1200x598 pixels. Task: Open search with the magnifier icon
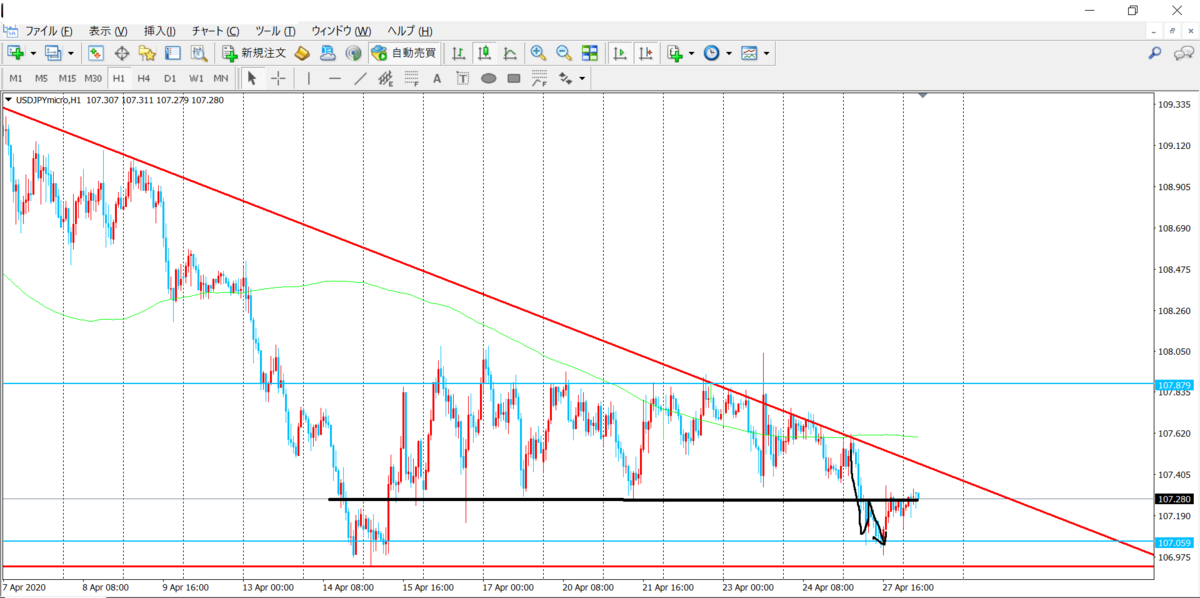[x=1155, y=53]
